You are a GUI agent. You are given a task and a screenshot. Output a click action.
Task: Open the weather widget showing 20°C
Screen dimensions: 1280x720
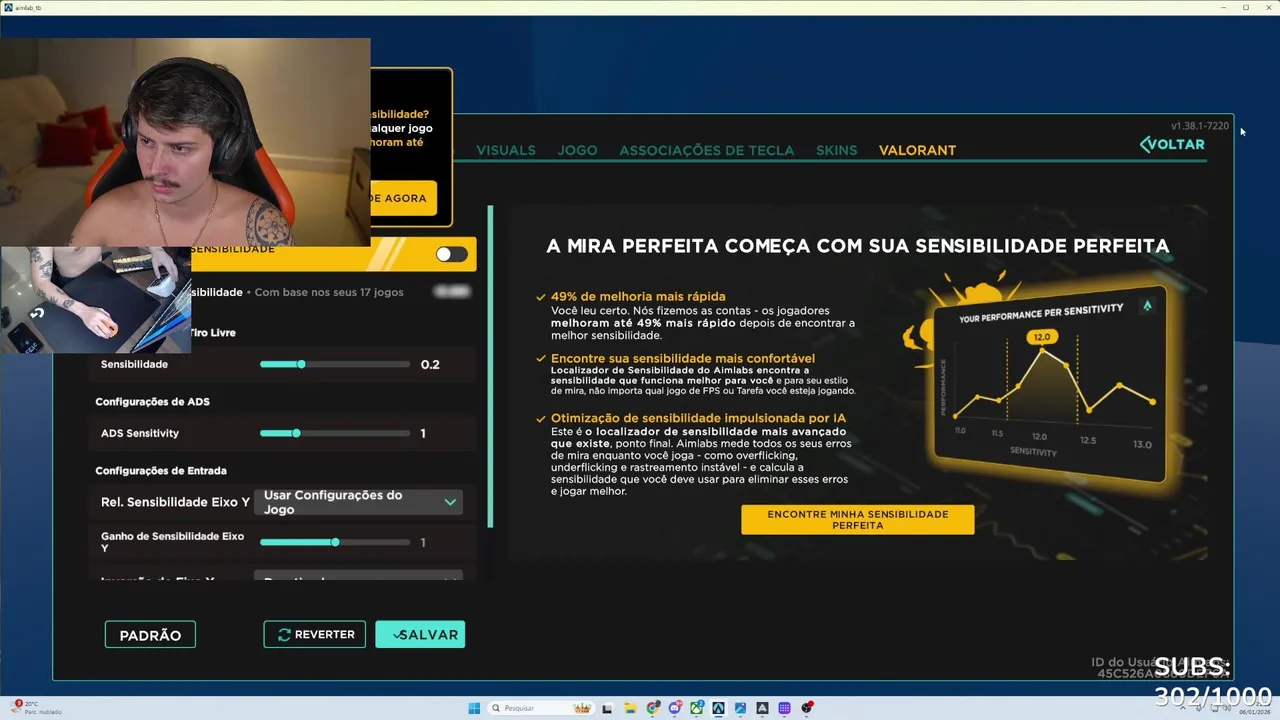coord(36,708)
